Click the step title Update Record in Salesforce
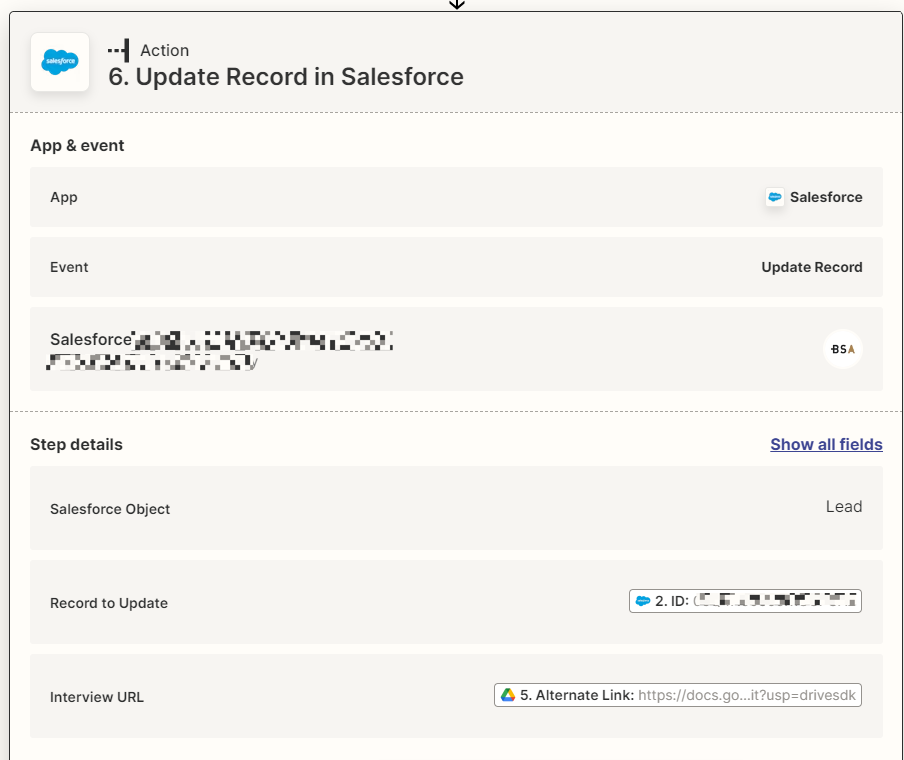This screenshot has width=904, height=760. pos(286,77)
